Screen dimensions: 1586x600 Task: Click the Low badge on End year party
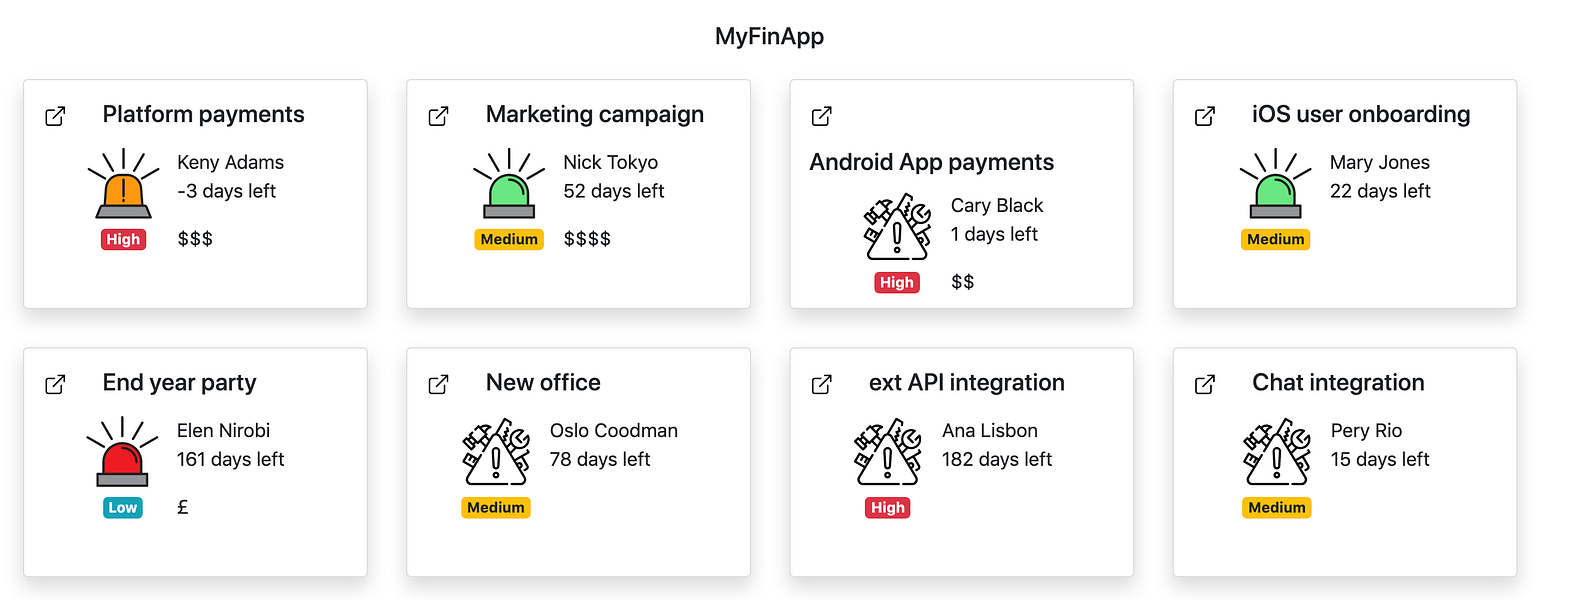[123, 507]
